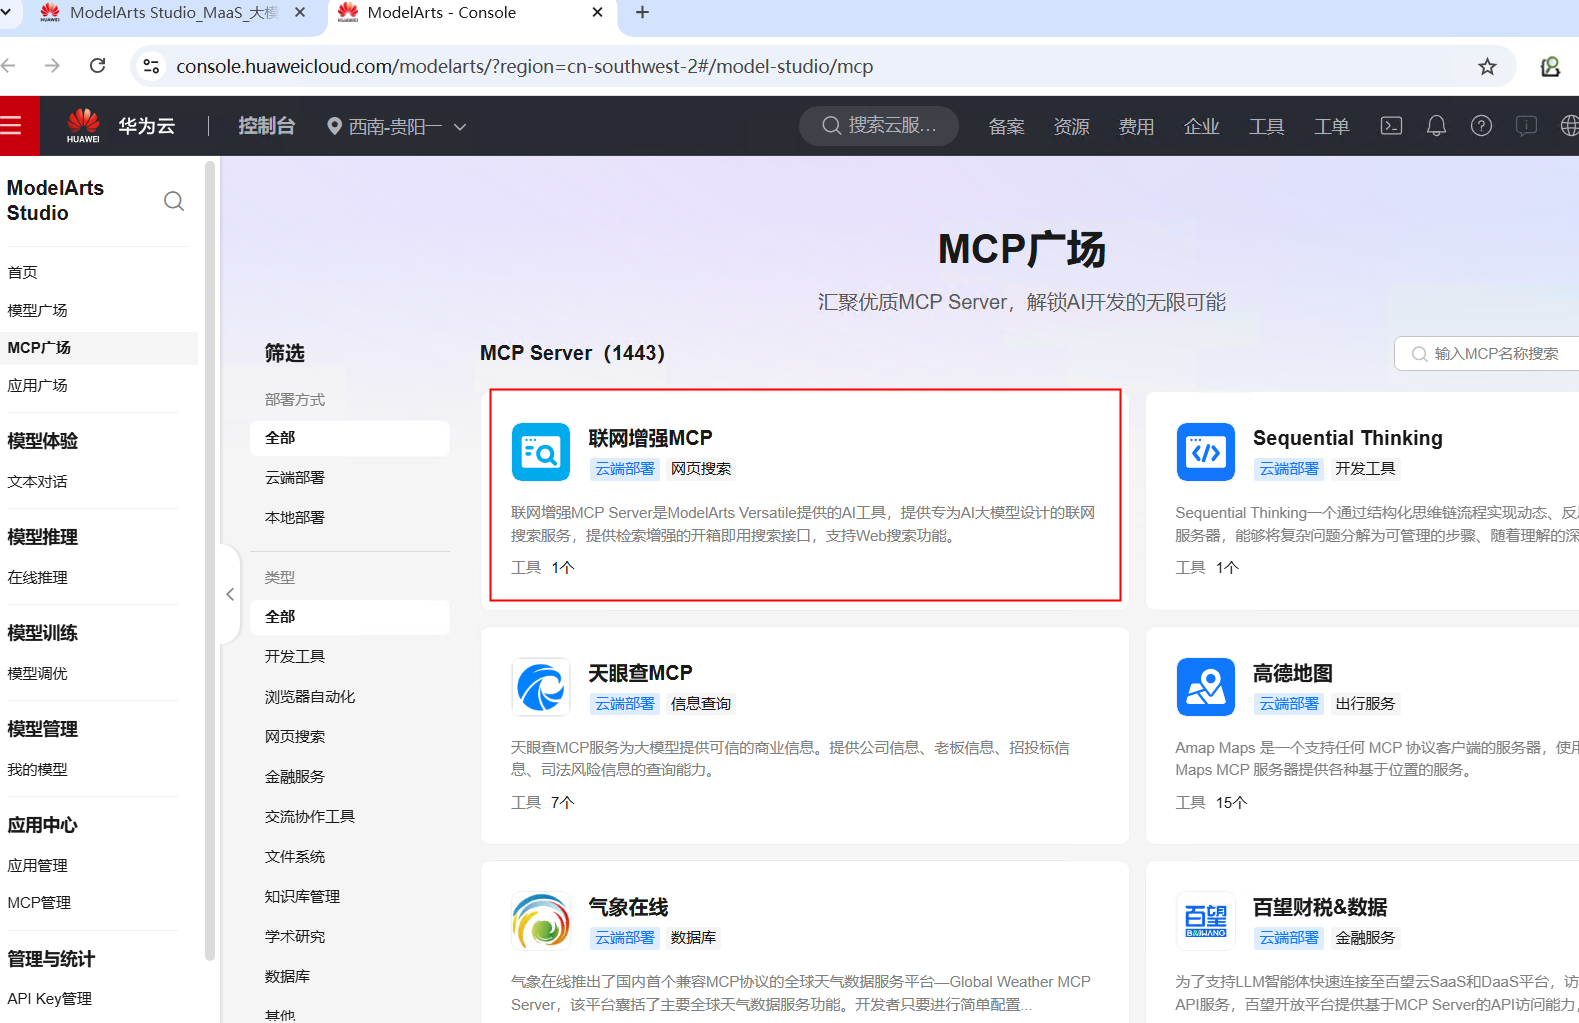Click the feedback message icon in header

point(1526,126)
